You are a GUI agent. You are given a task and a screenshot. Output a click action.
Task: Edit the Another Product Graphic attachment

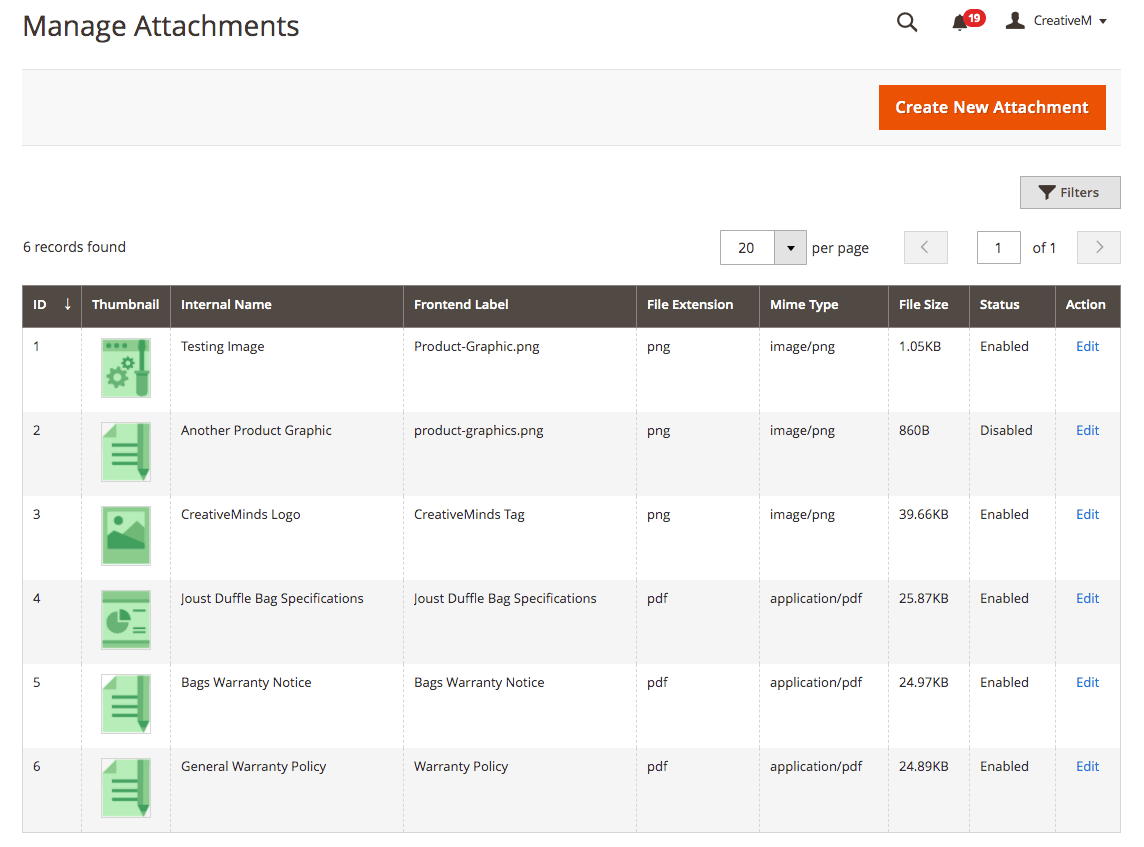pos(1087,431)
